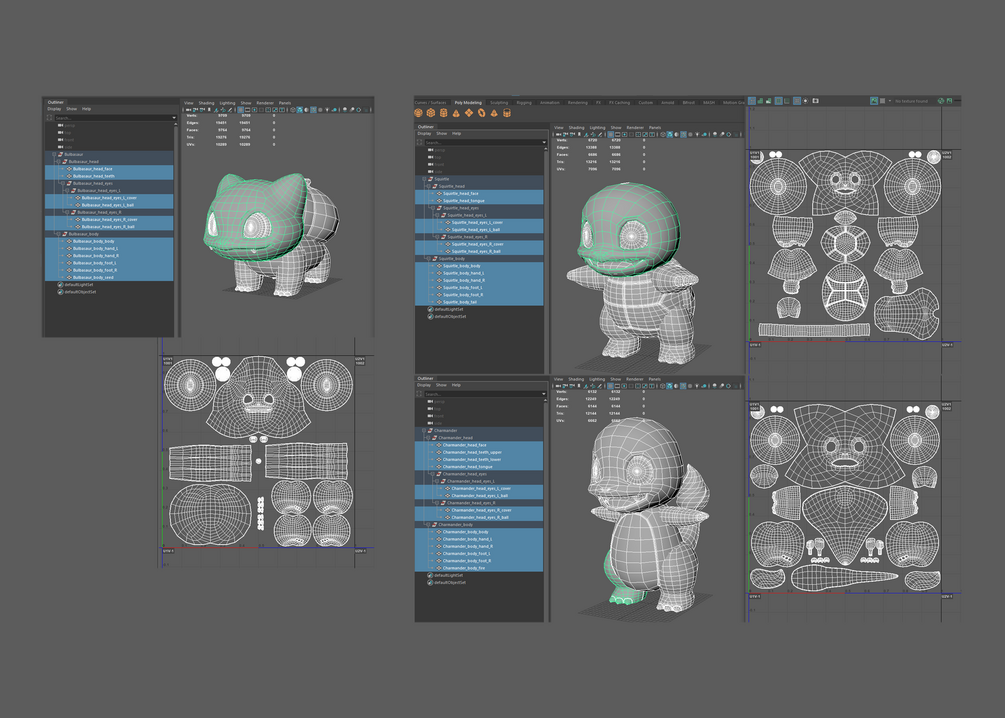Create a polygon cylinder from the shelf
Viewport: 1005px width, 718px height.
pyautogui.click(x=444, y=113)
